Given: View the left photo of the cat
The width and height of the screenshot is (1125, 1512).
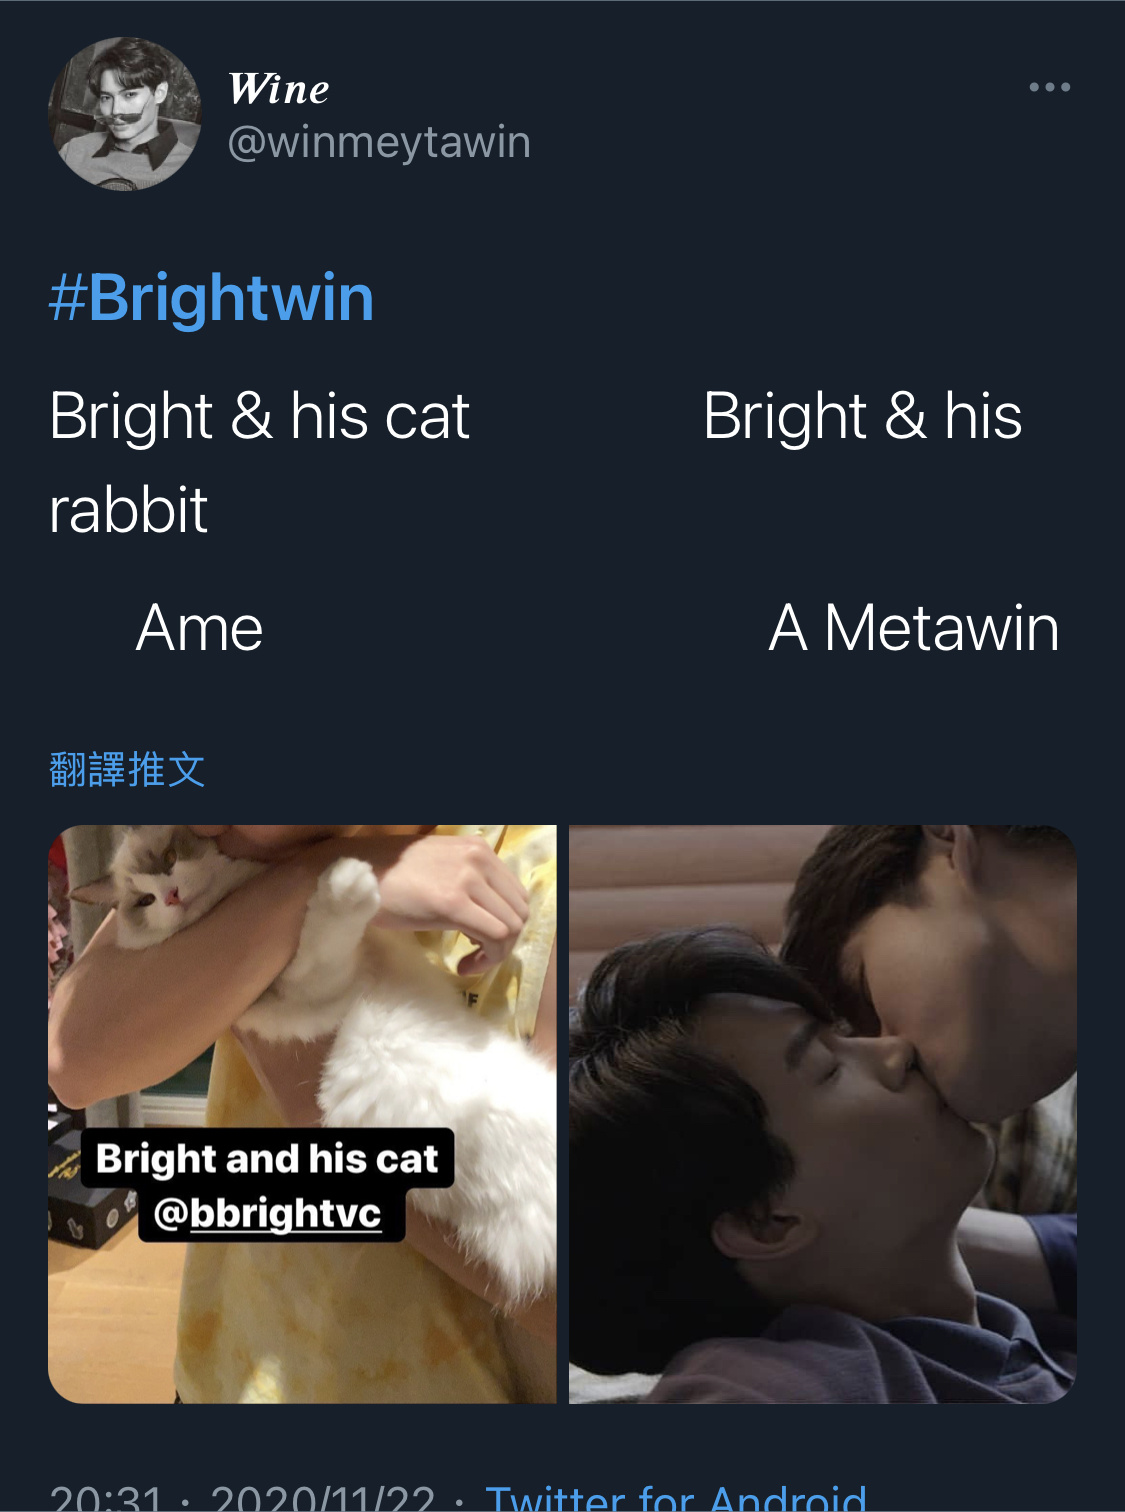Looking at the screenshot, I should click(x=302, y=1114).
